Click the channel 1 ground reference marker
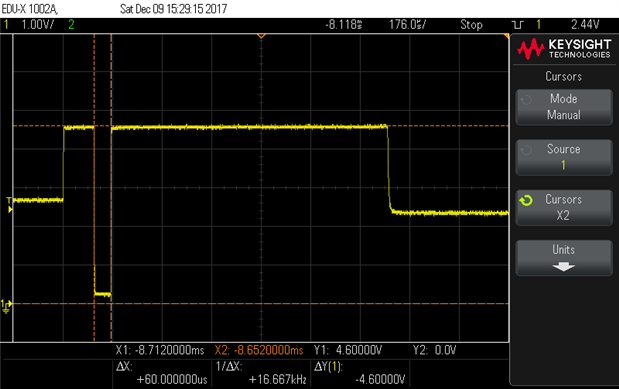 (x=6, y=305)
